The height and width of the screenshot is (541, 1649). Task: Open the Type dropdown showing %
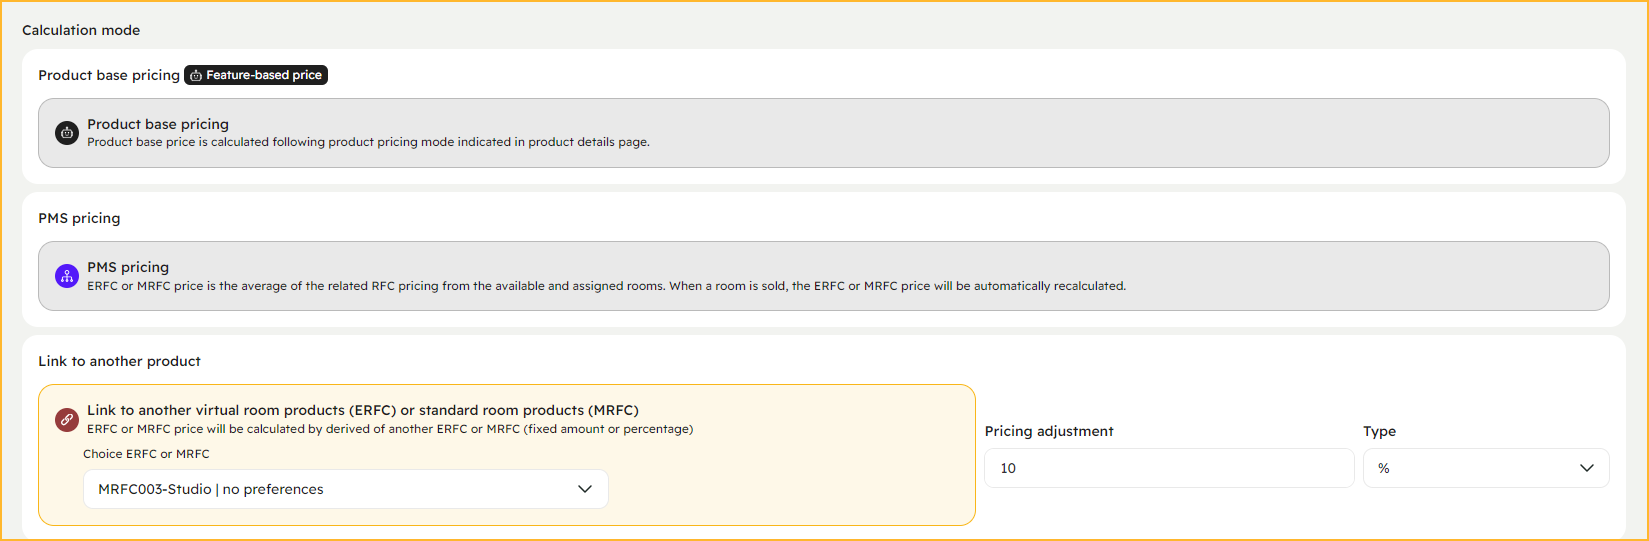tap(1486, 468)
